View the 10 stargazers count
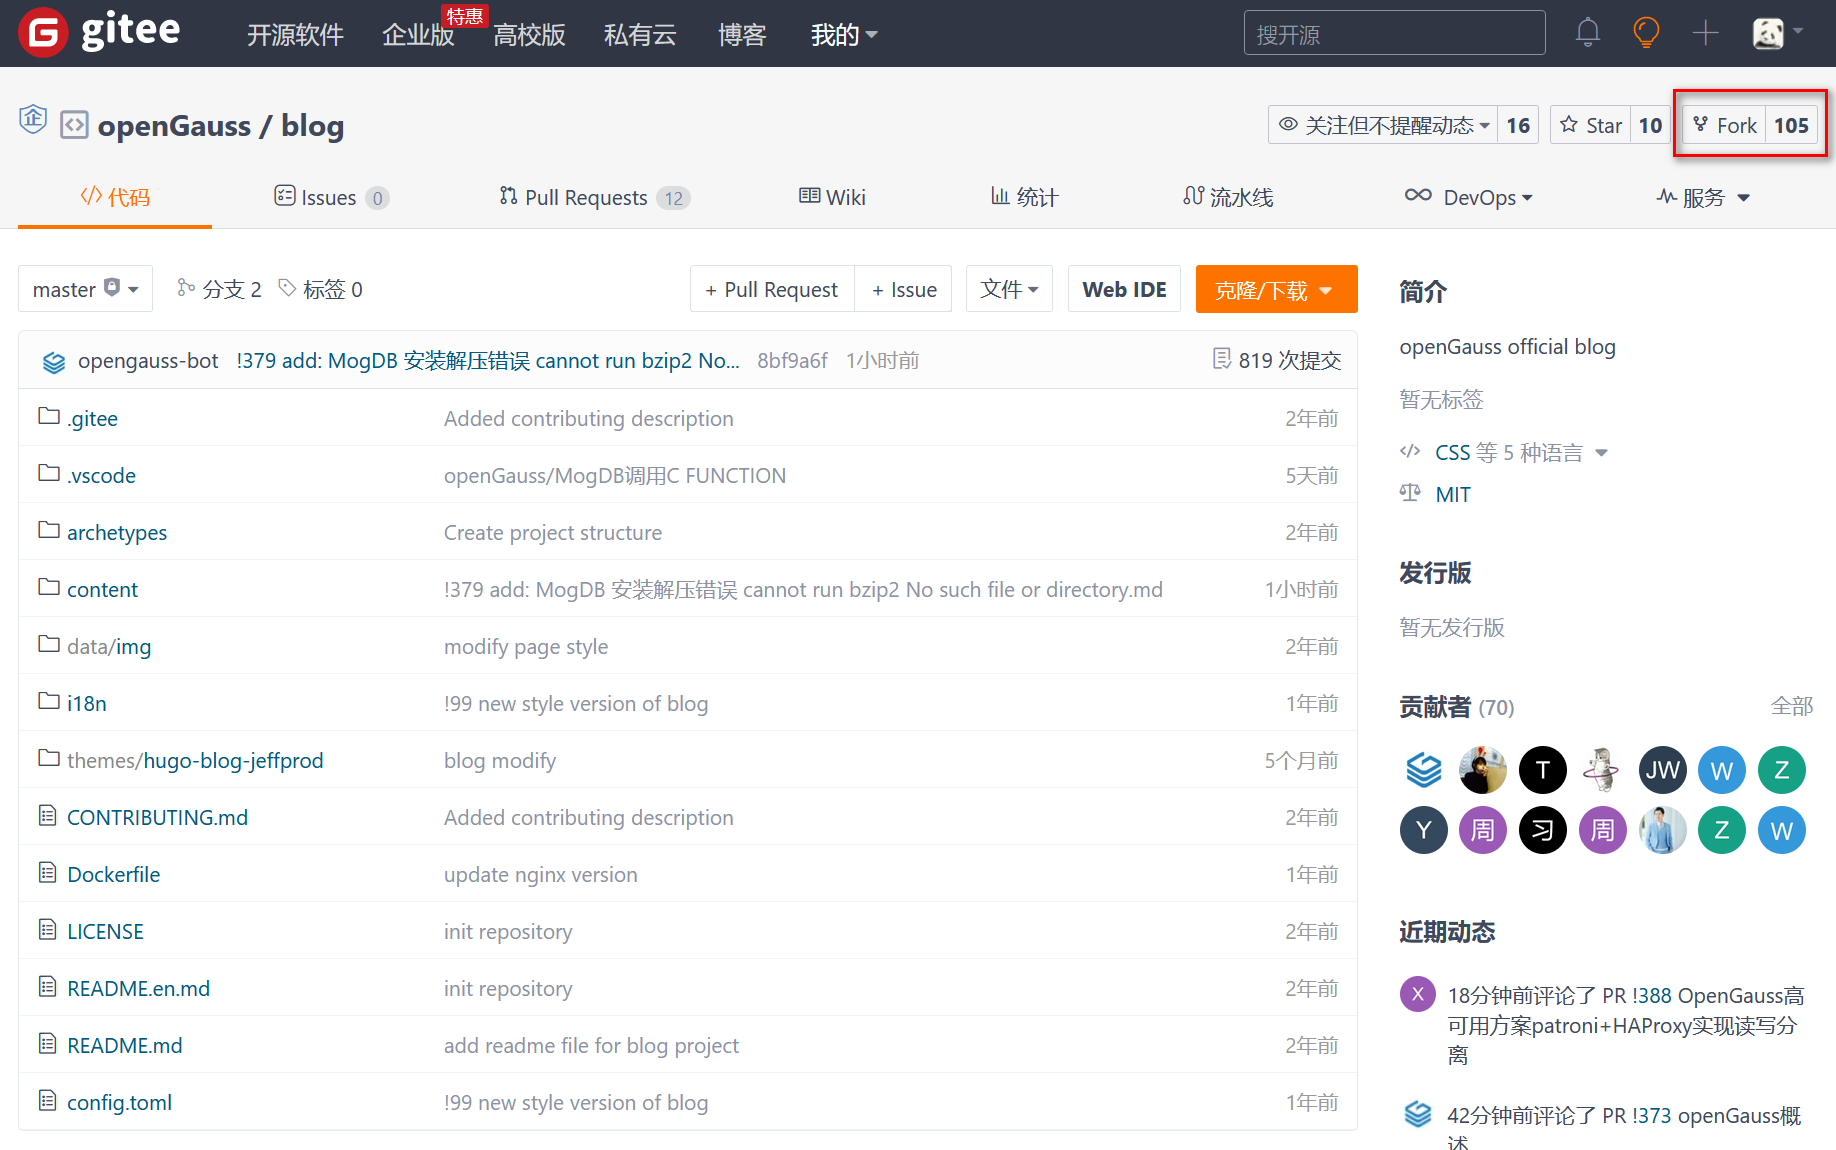The height and width of the screenshot is (1150, 1836). pos(1650,125)
